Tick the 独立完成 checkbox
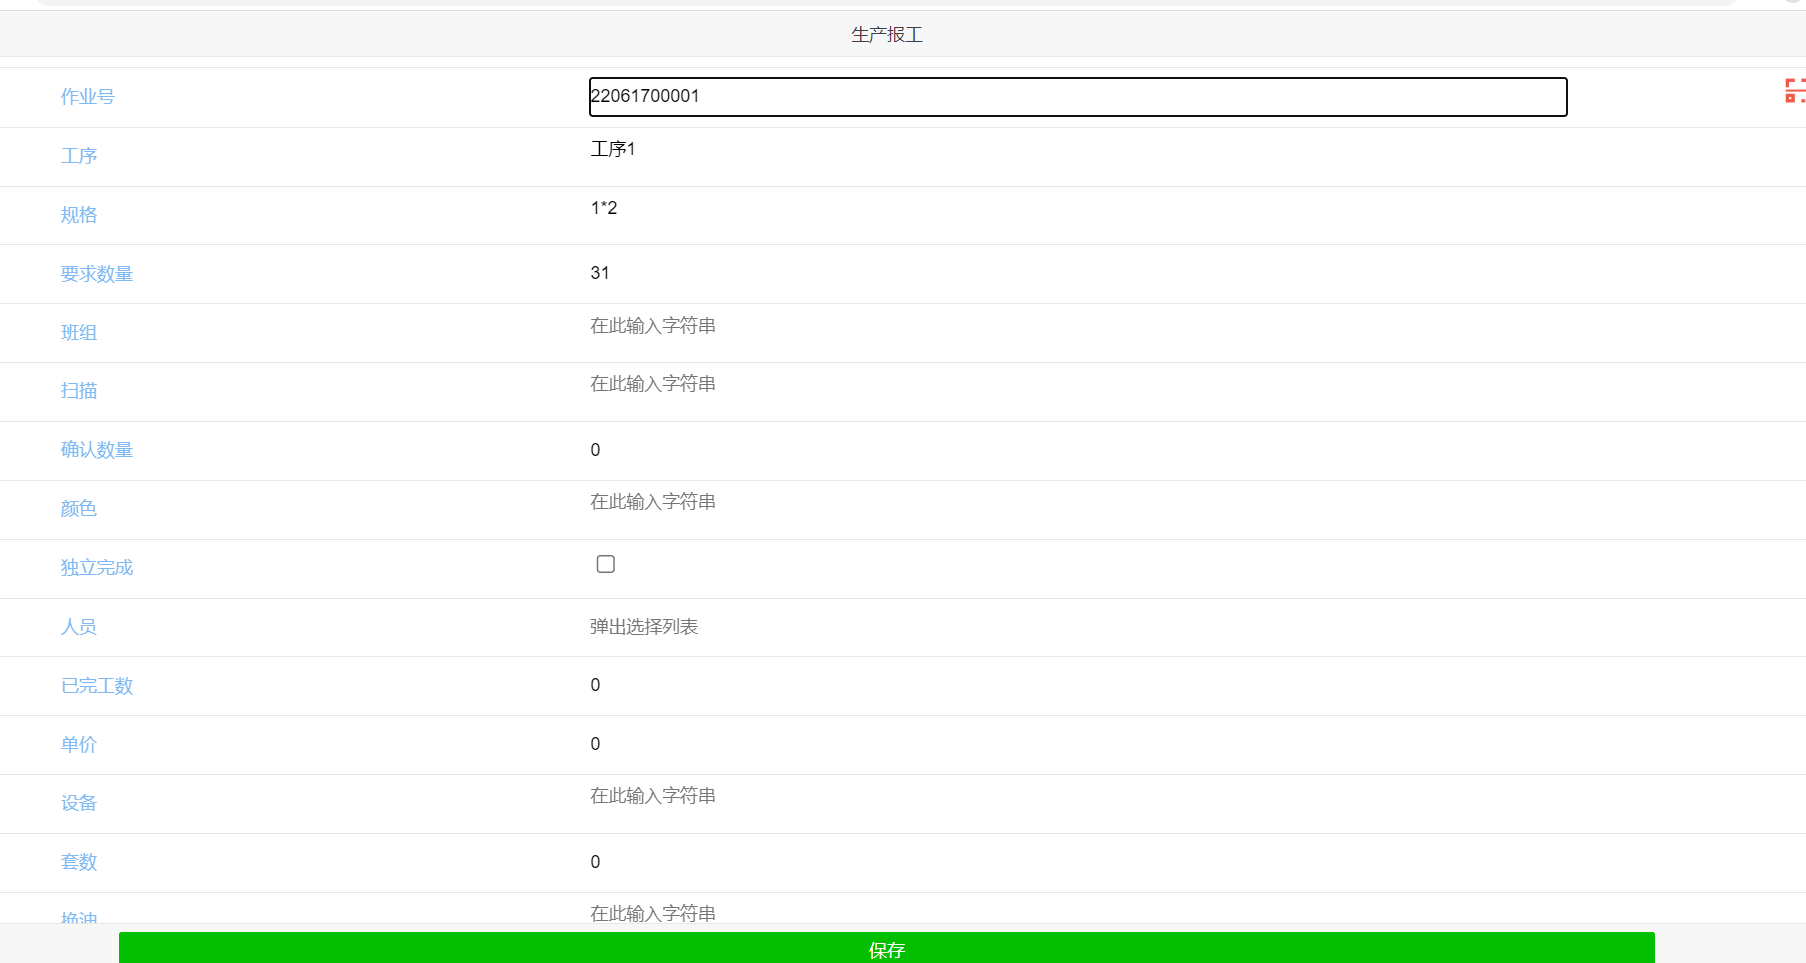The height and width of the screenshot is (963, 1806). click(605, 564)
